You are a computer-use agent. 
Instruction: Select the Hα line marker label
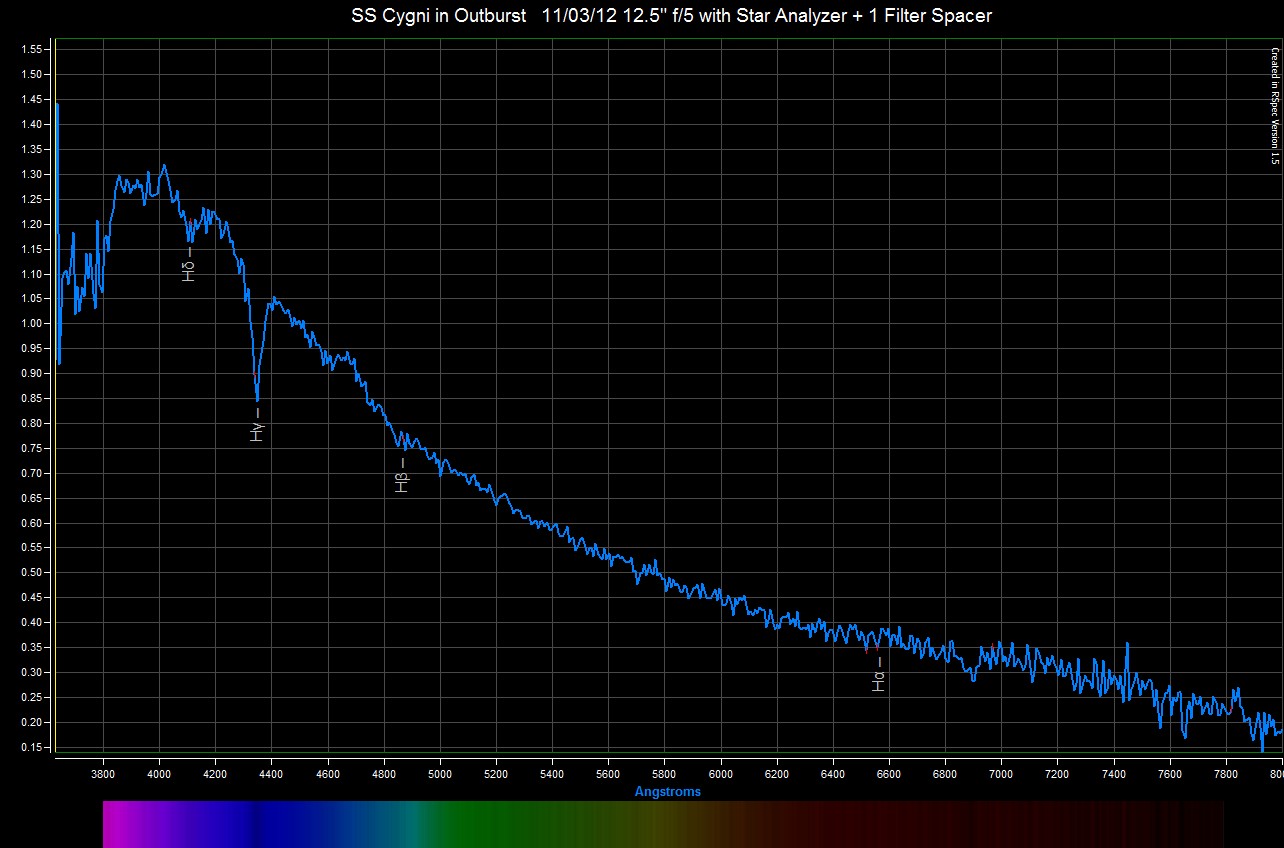tap(878, 682)
